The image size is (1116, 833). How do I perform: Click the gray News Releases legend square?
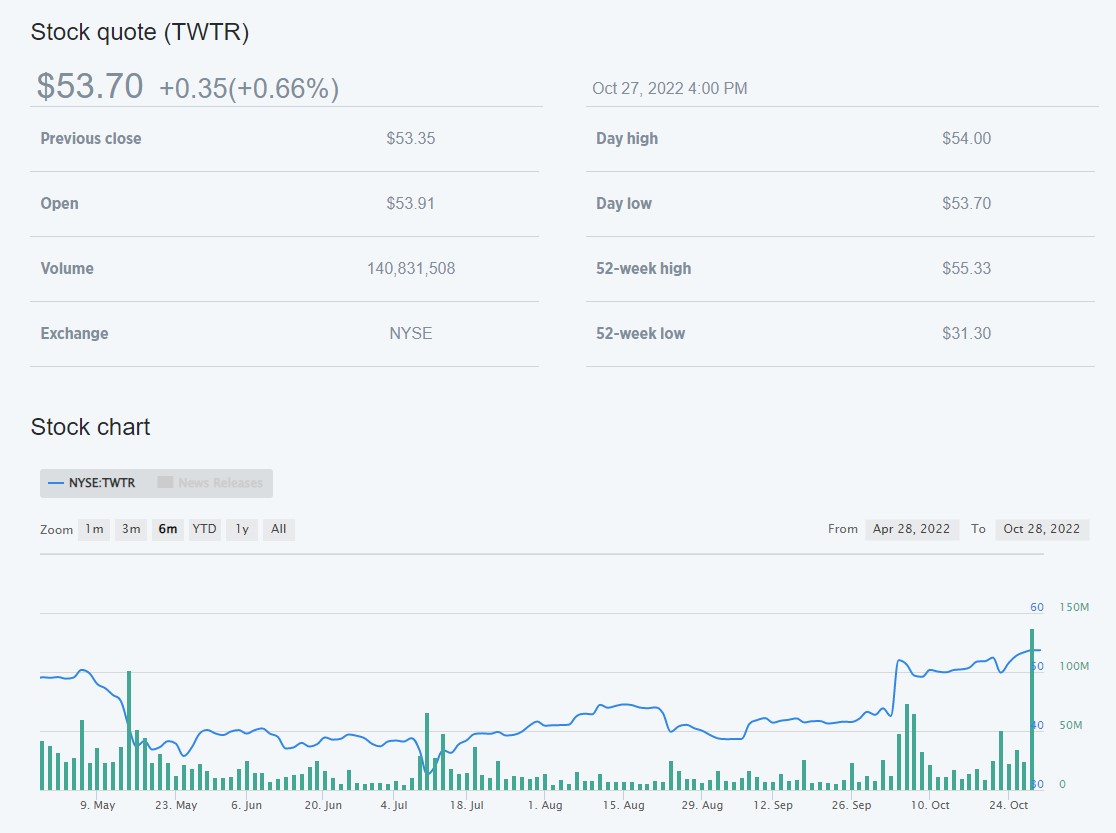click(165, 483)
